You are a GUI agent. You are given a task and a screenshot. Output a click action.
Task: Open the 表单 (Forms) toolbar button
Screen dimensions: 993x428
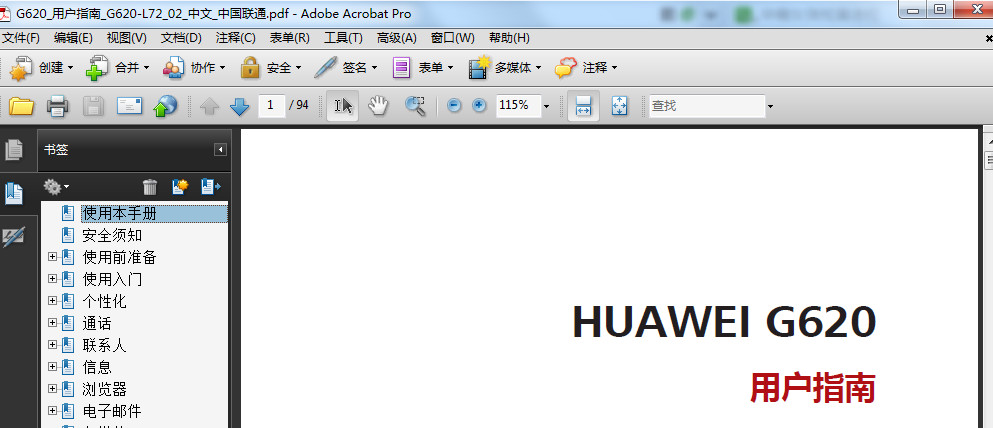pyautogui.click(x=422, y=68)
